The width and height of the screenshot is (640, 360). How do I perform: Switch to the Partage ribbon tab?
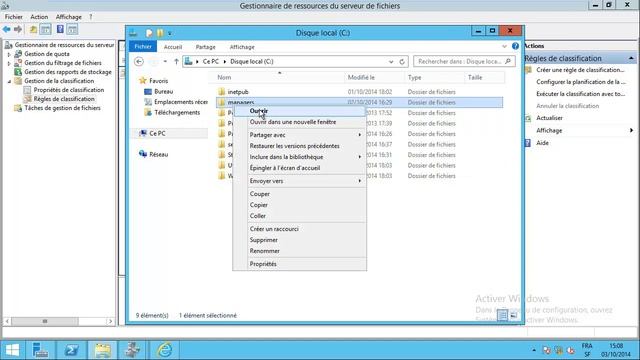(x=205, y=47)
